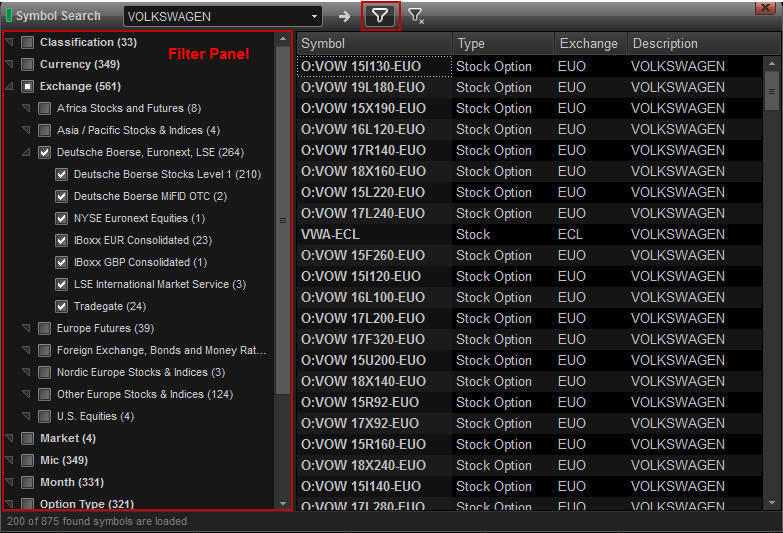
Task: Click the green Symbol Search indicator
Action: pos(8,15)
